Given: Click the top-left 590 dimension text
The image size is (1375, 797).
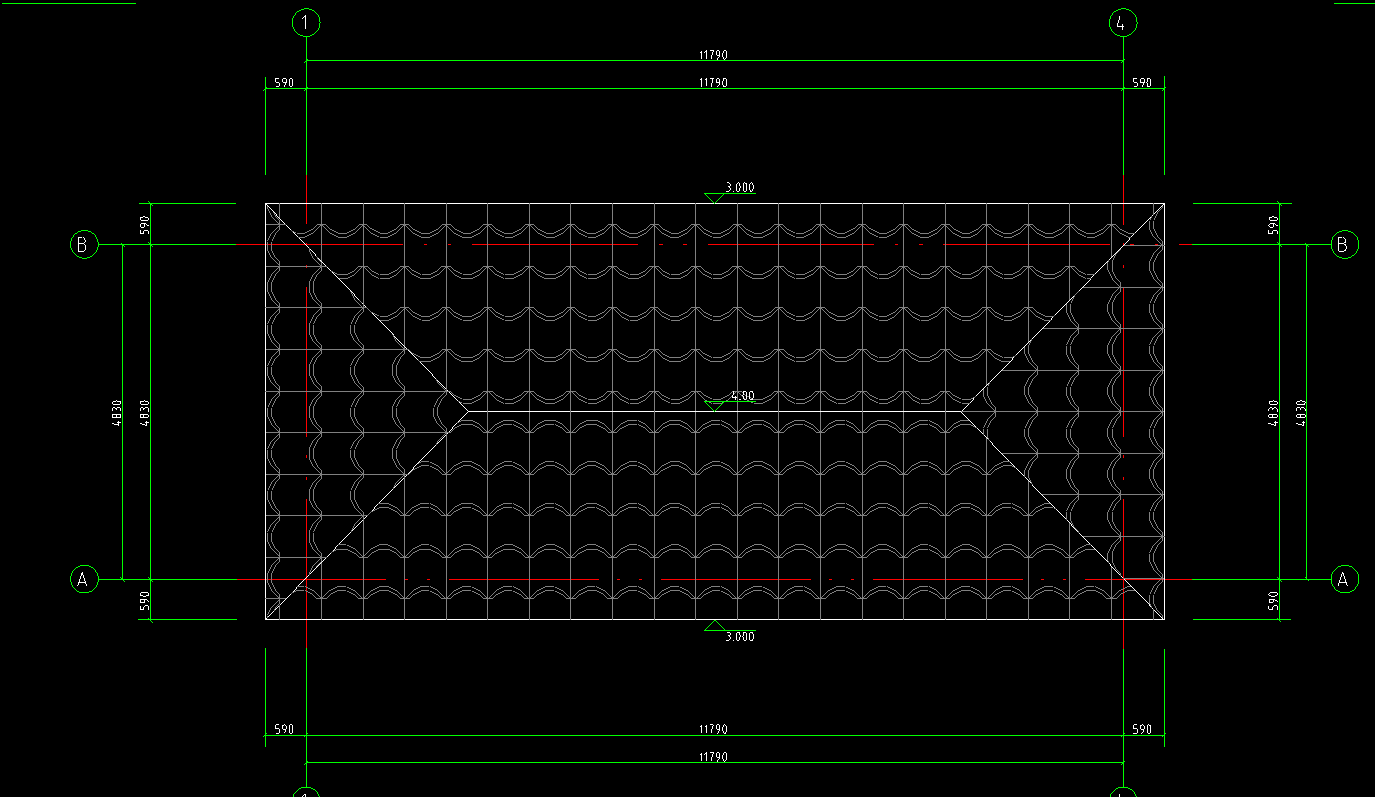Looking at the screenshot, I should [x=284, y=83].
